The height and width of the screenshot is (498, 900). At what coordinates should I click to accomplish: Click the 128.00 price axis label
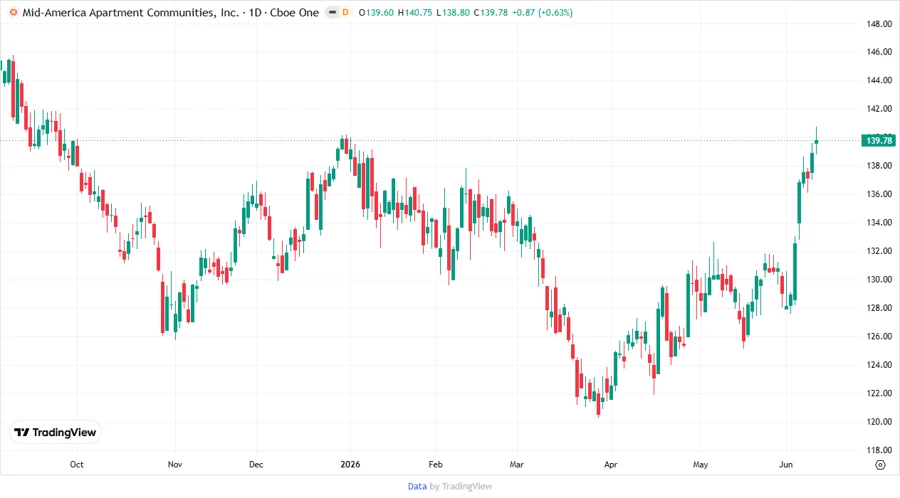pos(879,308)
